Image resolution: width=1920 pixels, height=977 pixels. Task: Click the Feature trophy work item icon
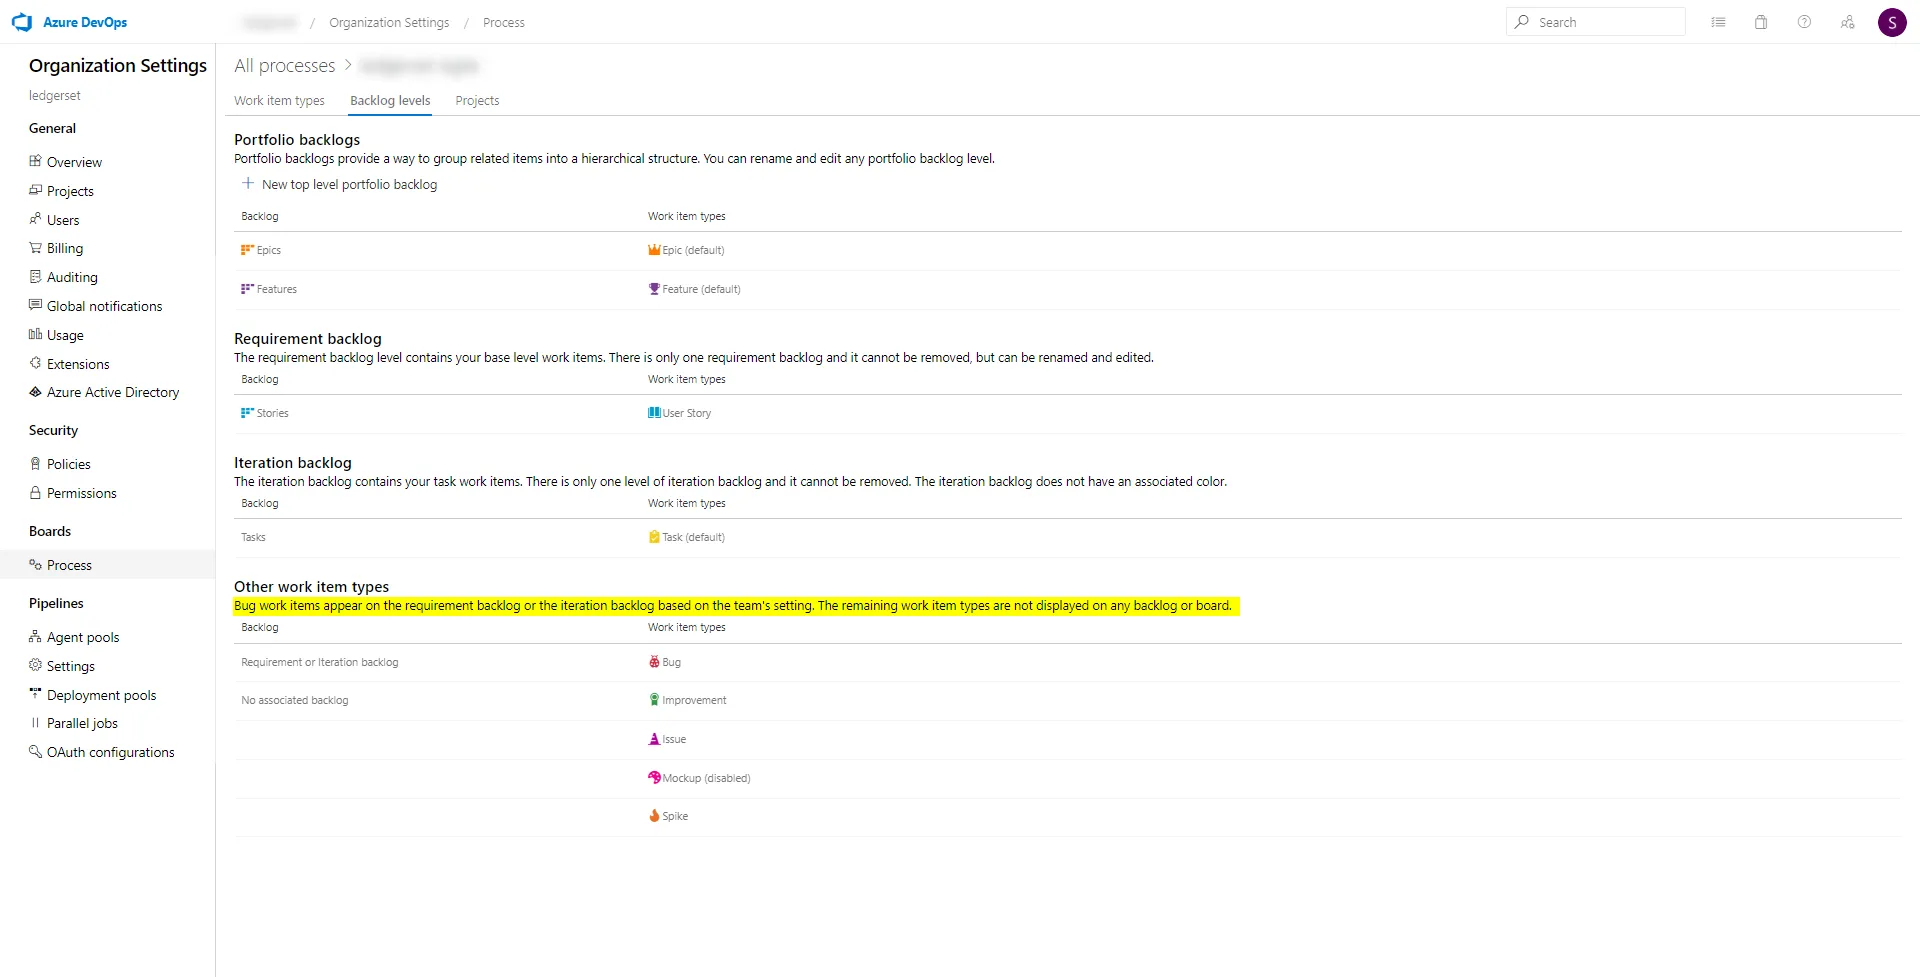coord(654,289)
